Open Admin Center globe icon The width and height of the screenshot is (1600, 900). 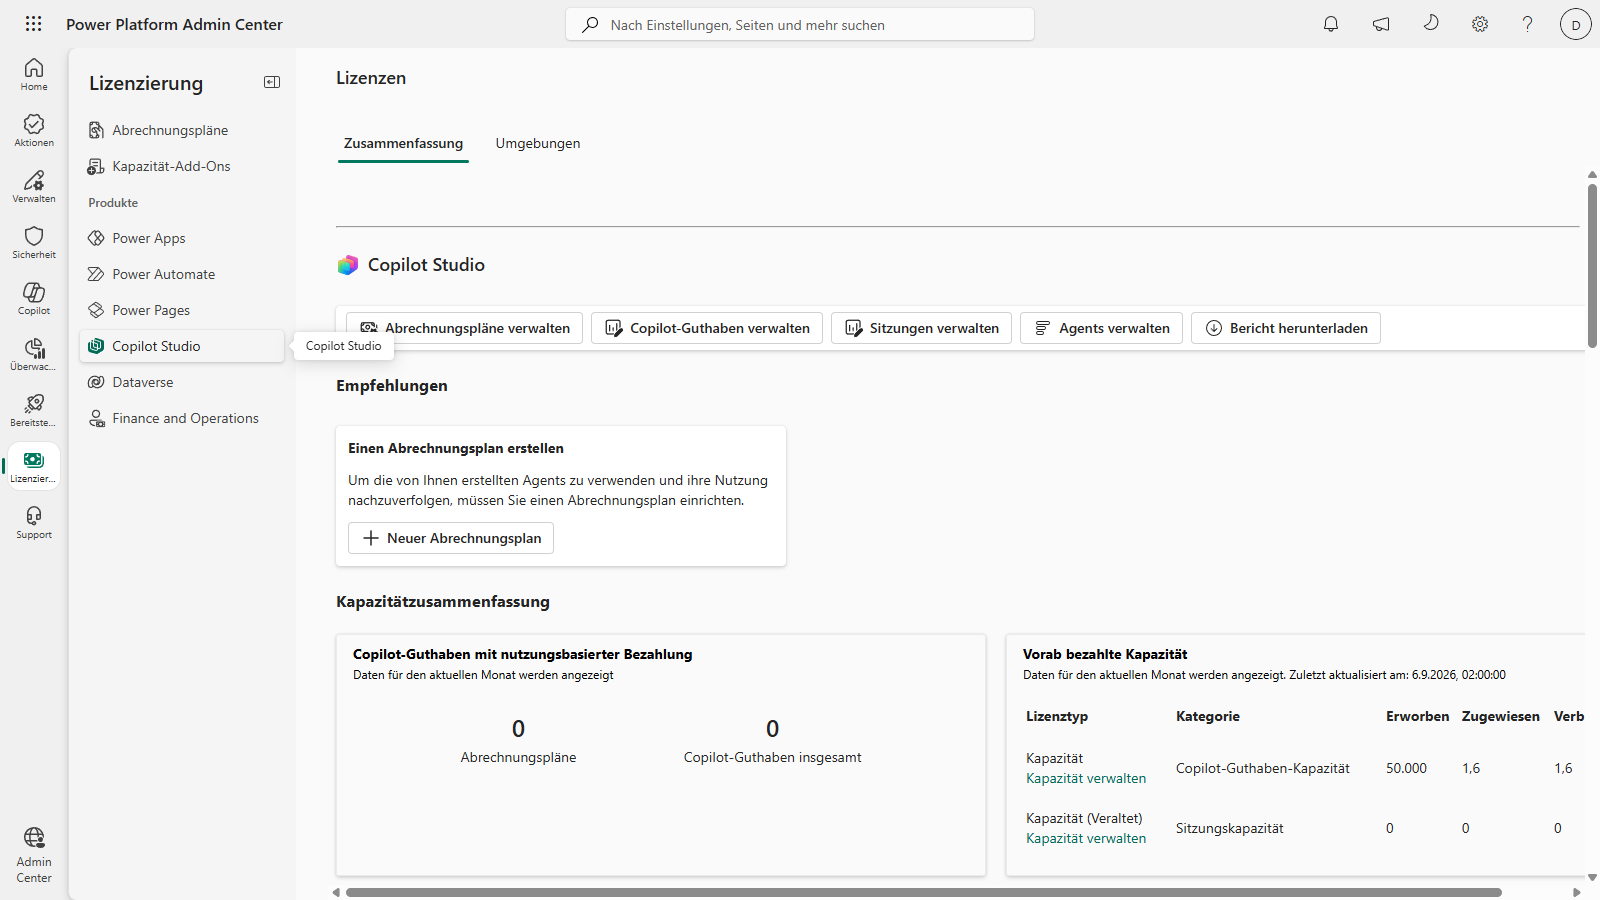coord(34,855)
